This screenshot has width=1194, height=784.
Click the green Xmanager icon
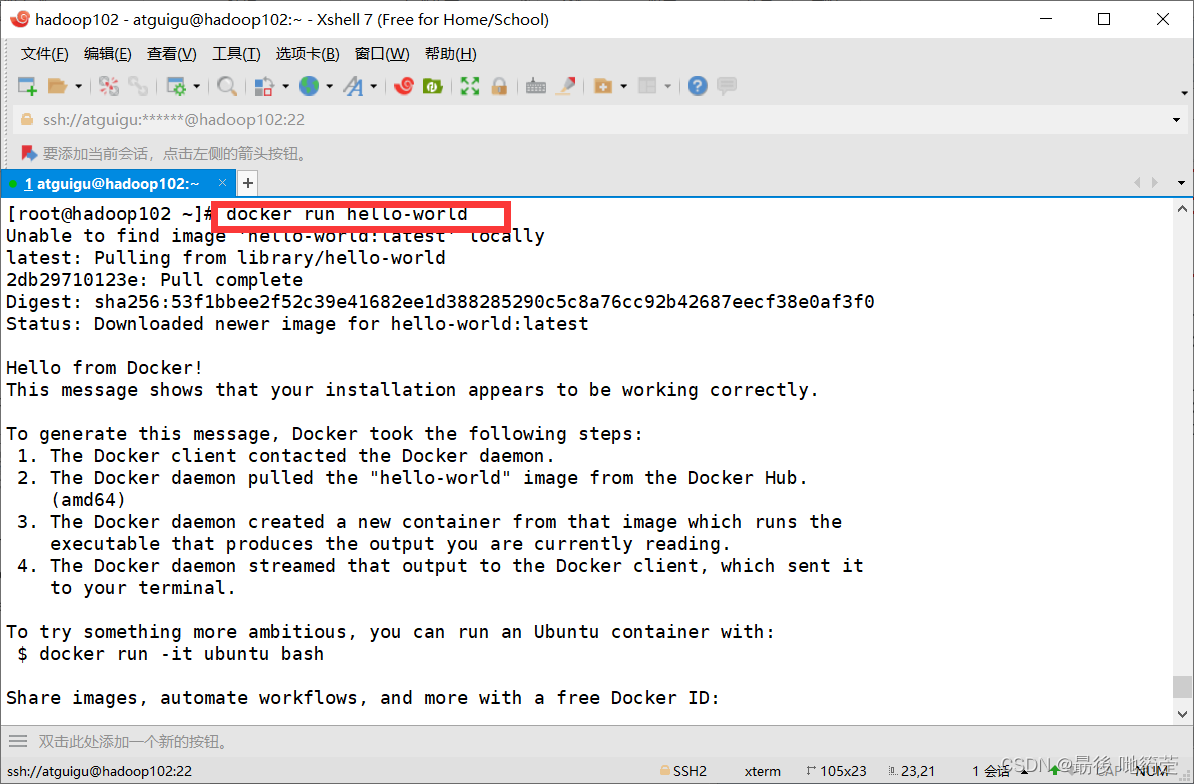433,86
